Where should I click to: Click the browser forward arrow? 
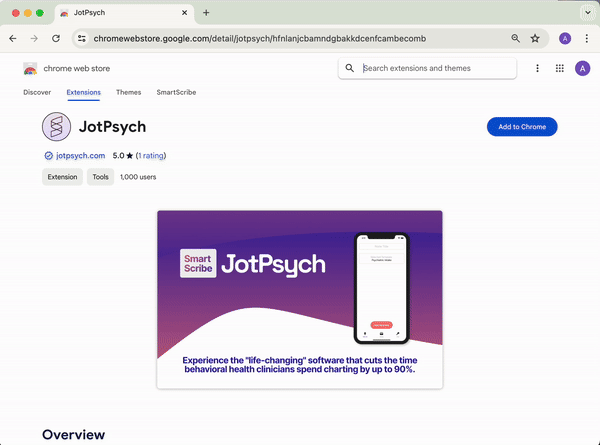click(34, 38)
